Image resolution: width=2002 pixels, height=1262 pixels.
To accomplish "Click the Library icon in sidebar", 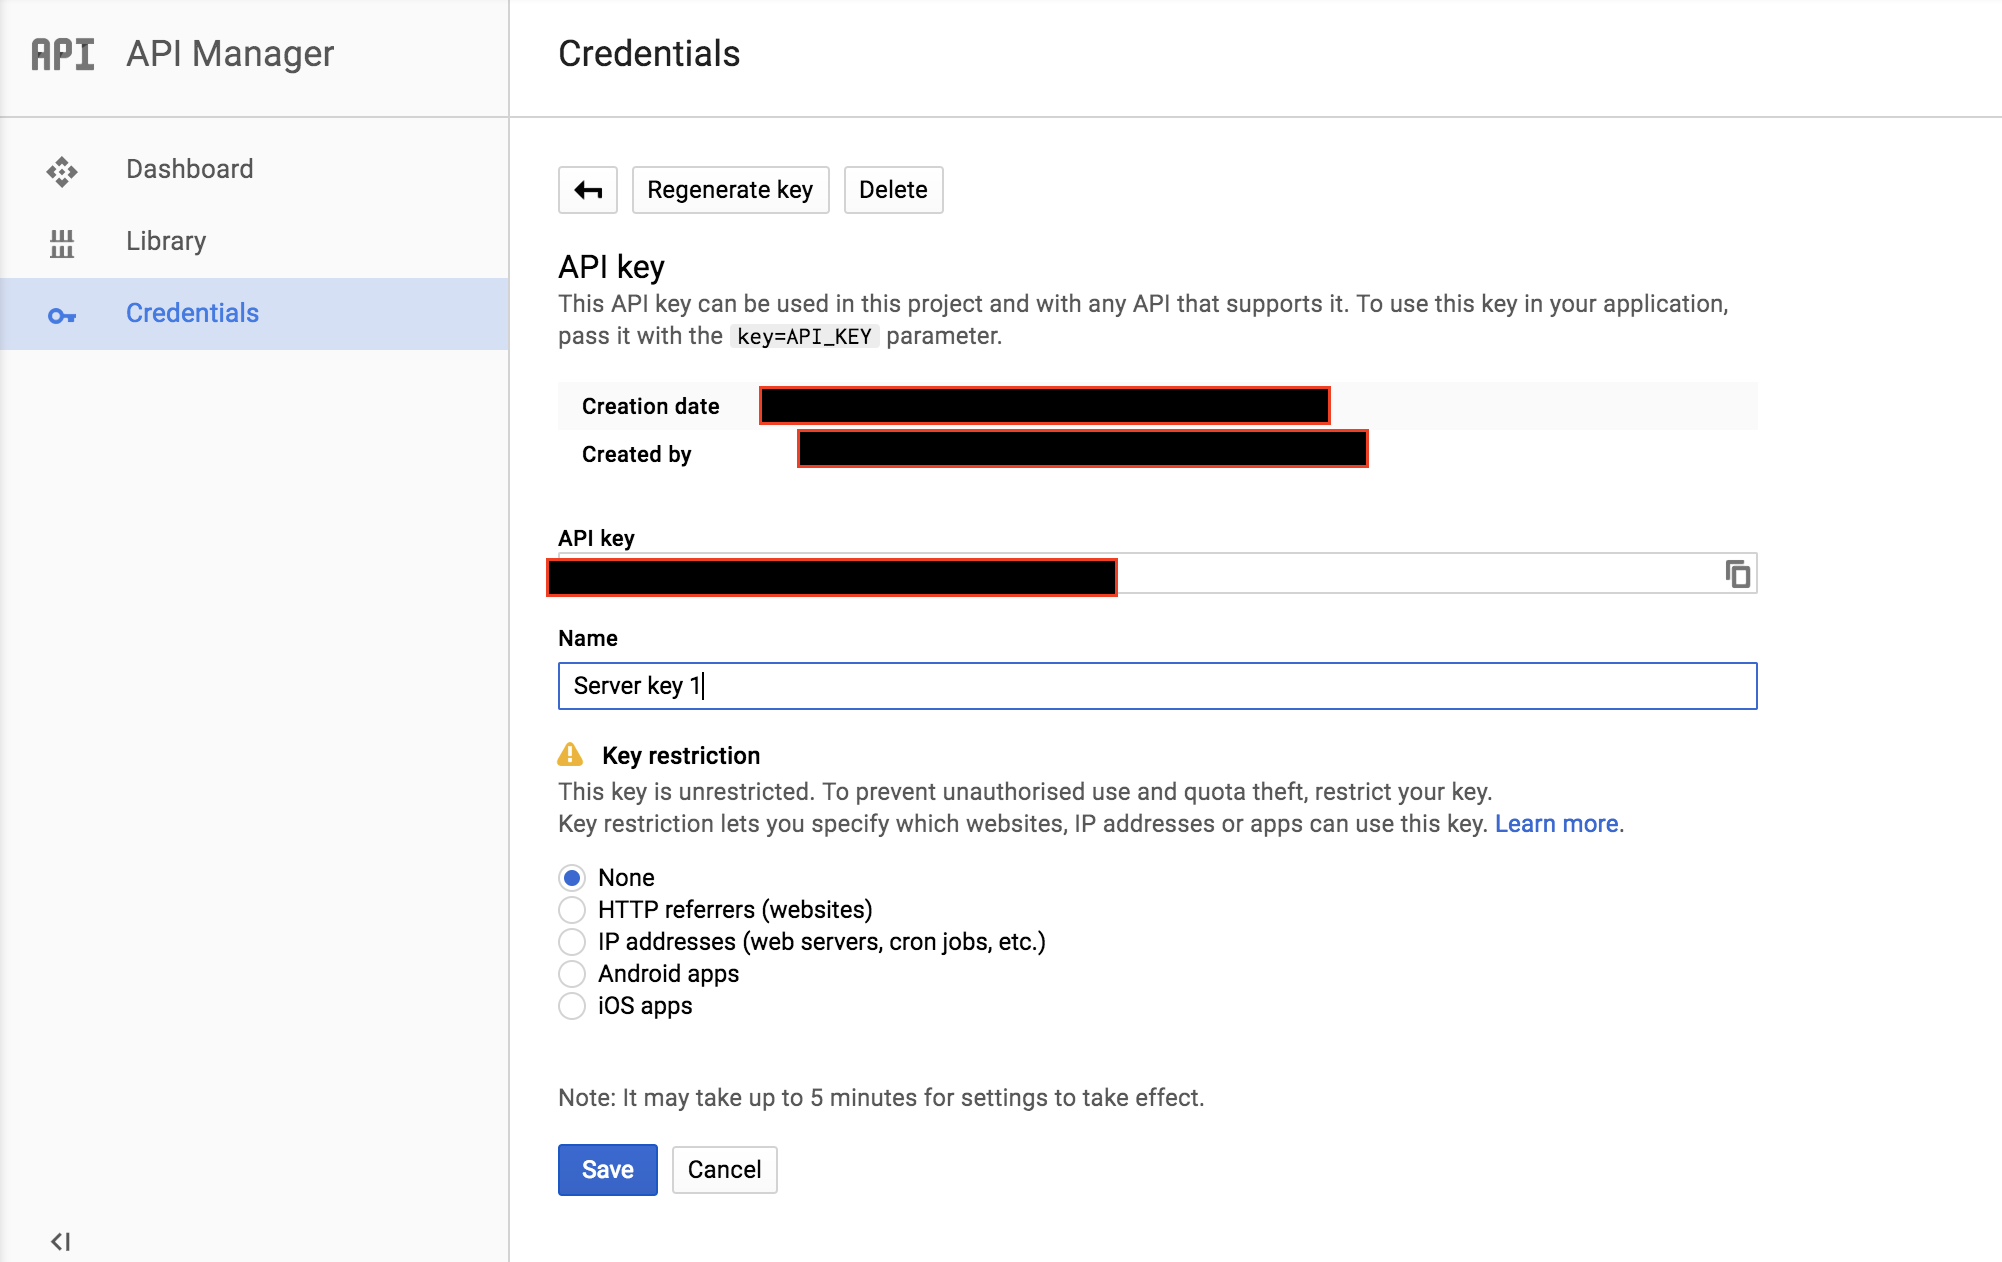I will [x=62, y=243].
